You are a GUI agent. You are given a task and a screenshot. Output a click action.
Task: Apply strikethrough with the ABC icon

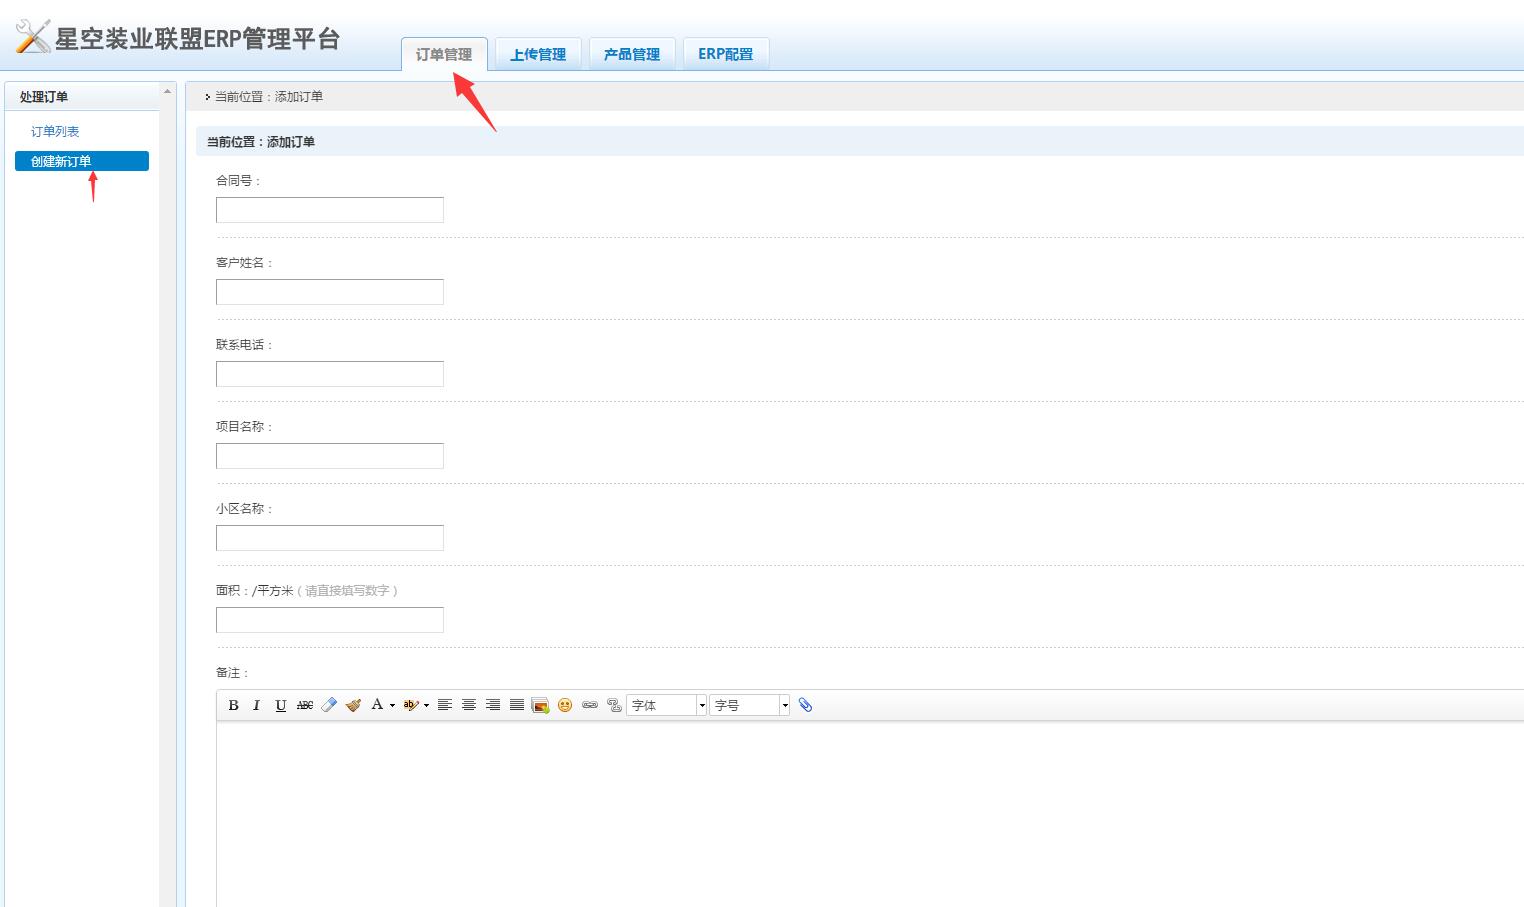305,705
